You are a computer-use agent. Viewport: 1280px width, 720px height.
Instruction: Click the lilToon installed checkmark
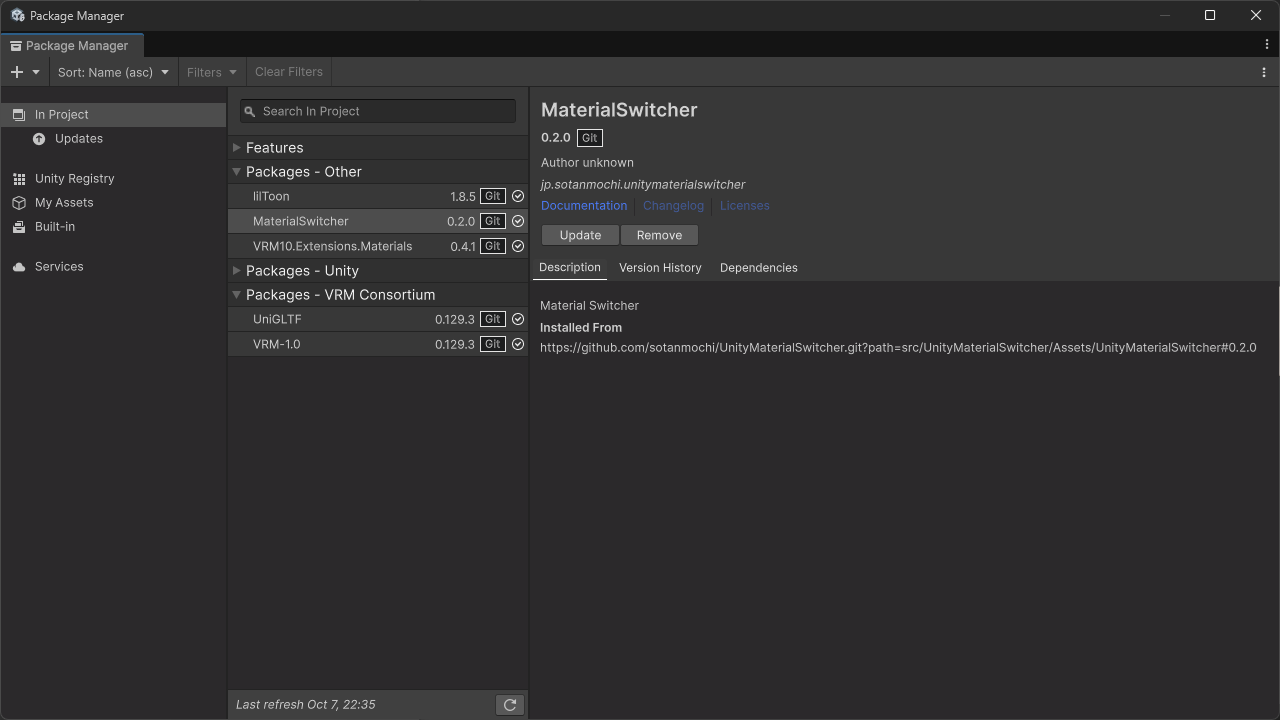click(518, 197)
